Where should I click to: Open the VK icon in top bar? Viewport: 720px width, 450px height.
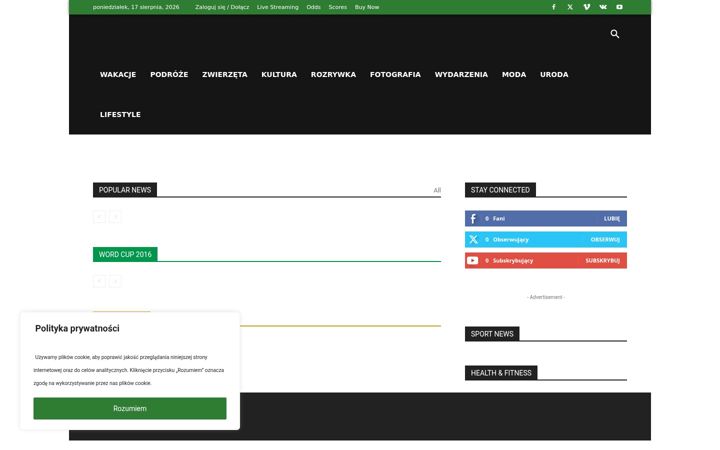(x=603, y=7)
